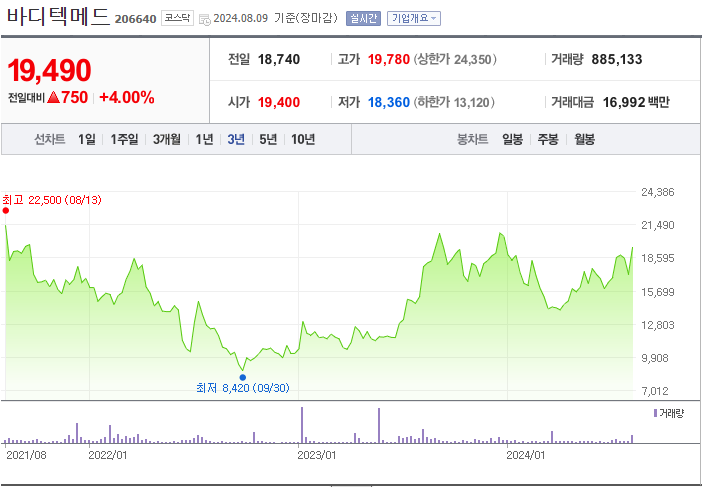
Task: Click the blue 최저 8,420 marker dot
Action: (x=243, y=377)
